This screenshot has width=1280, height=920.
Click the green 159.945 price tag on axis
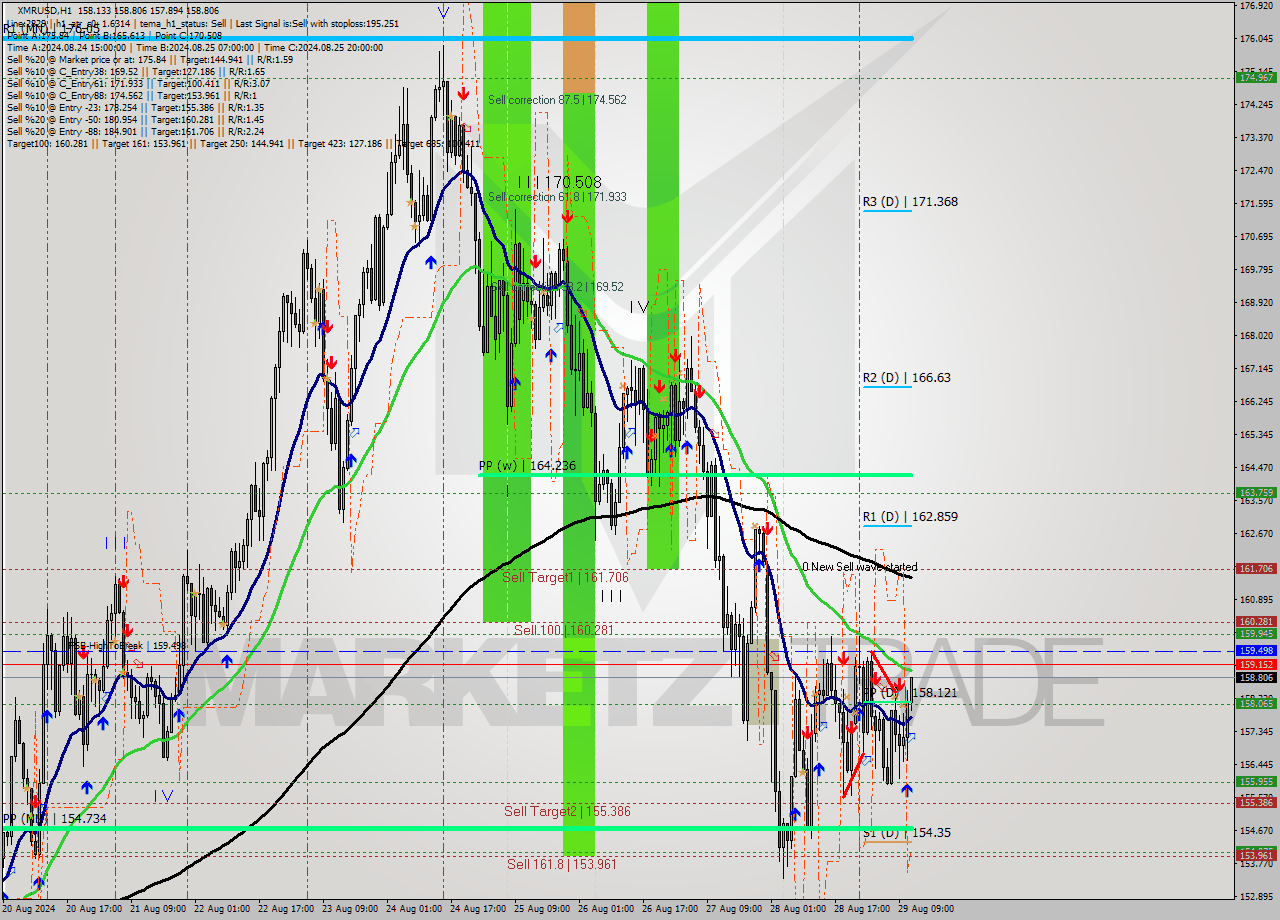(1256, 633)
